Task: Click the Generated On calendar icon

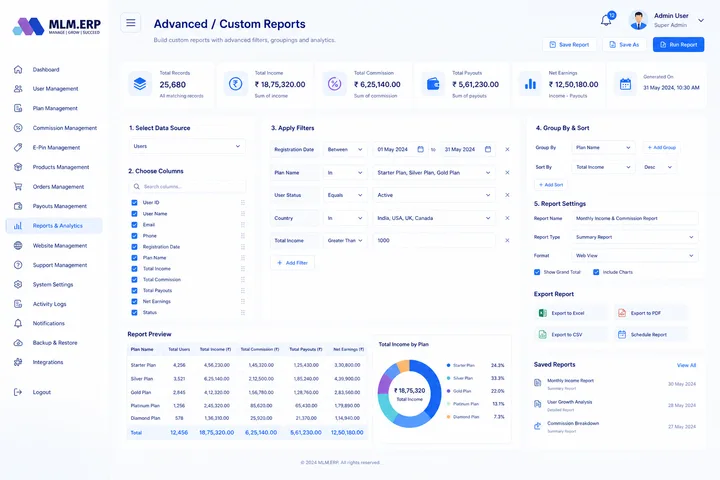Action: click(625, 84)
